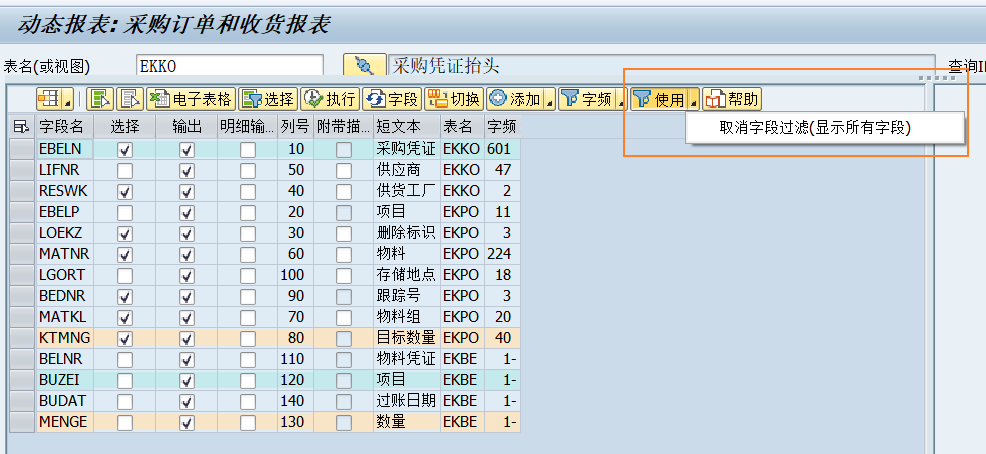Toggle the 选择 checkbox for LIFNR row
Viewport: 986px width, 454px height.
(x=125, y=170)
